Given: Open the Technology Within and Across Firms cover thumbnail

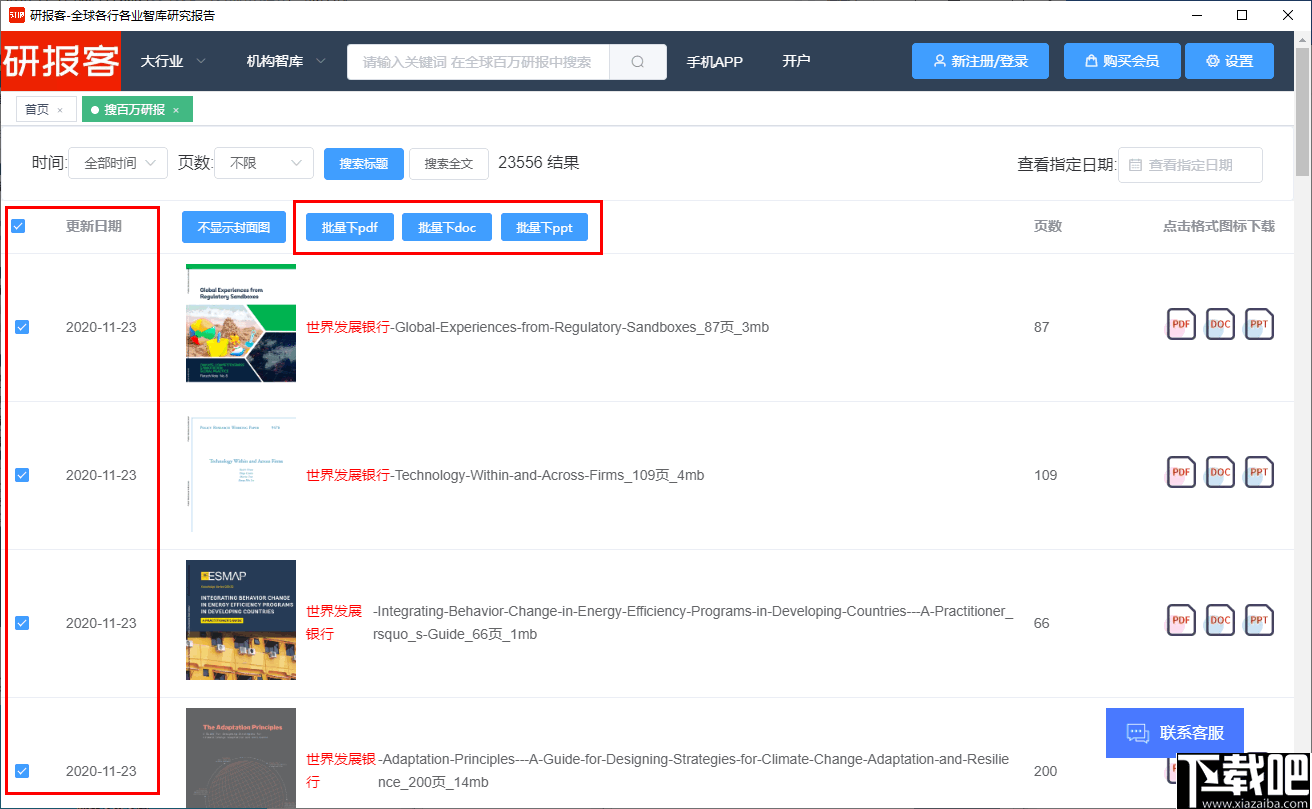Looking at the screenshot, I should [241, 475].
